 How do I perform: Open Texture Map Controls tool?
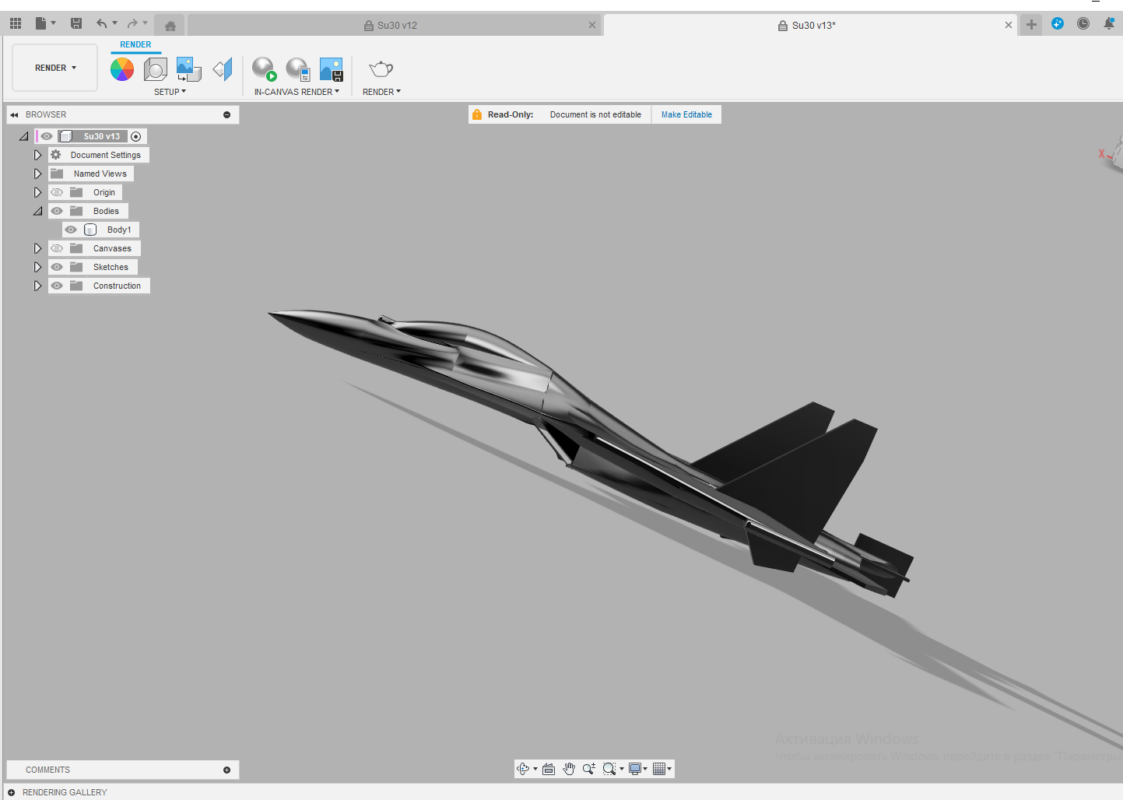click(x=223, y=69)
